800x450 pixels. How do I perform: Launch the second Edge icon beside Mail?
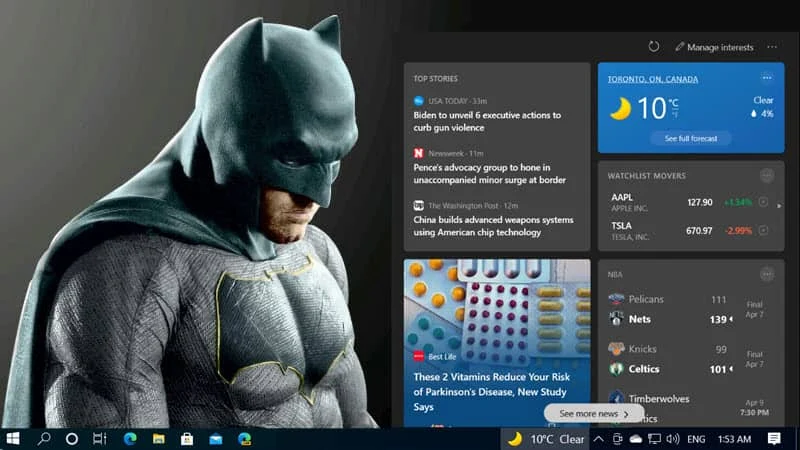pos(244,439)
